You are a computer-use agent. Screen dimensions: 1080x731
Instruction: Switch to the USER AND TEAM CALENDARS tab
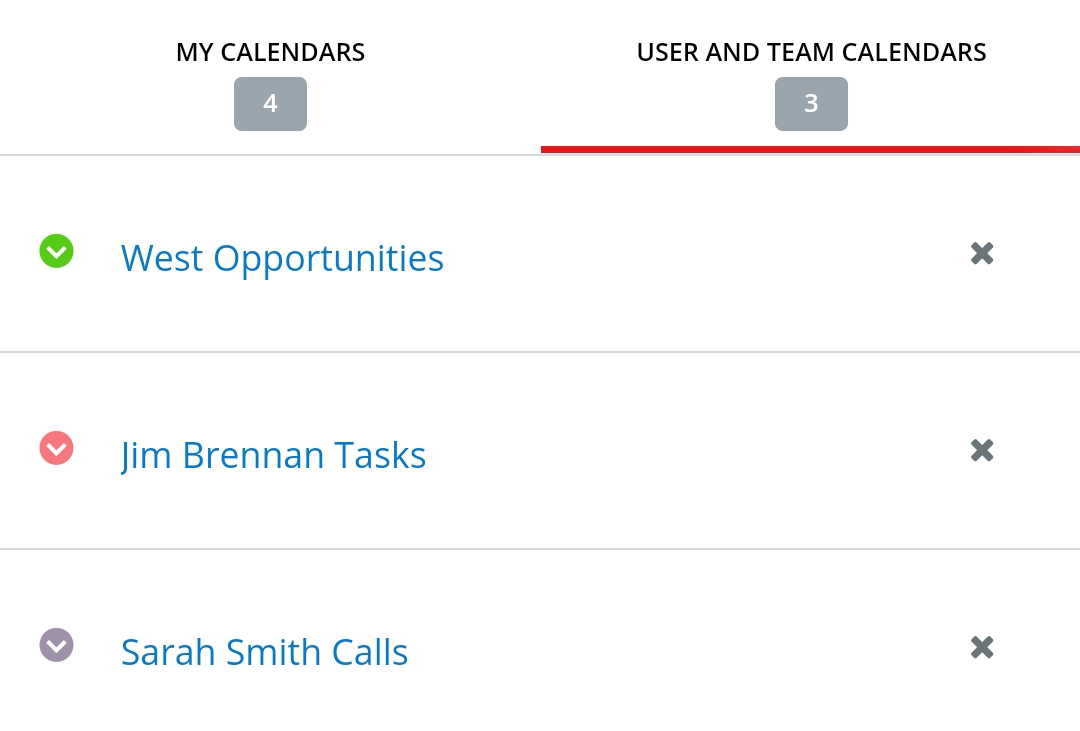(811, 51)
